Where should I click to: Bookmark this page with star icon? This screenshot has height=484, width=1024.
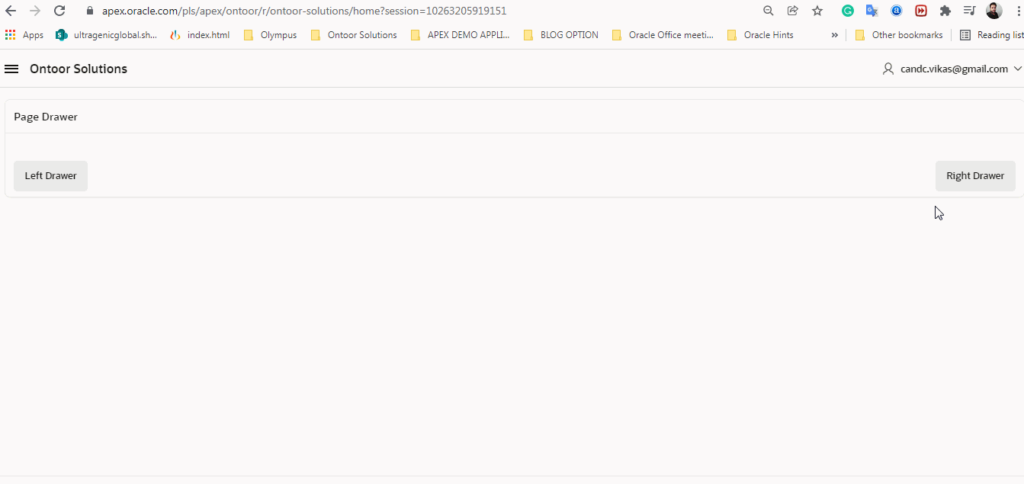(817, 11)
